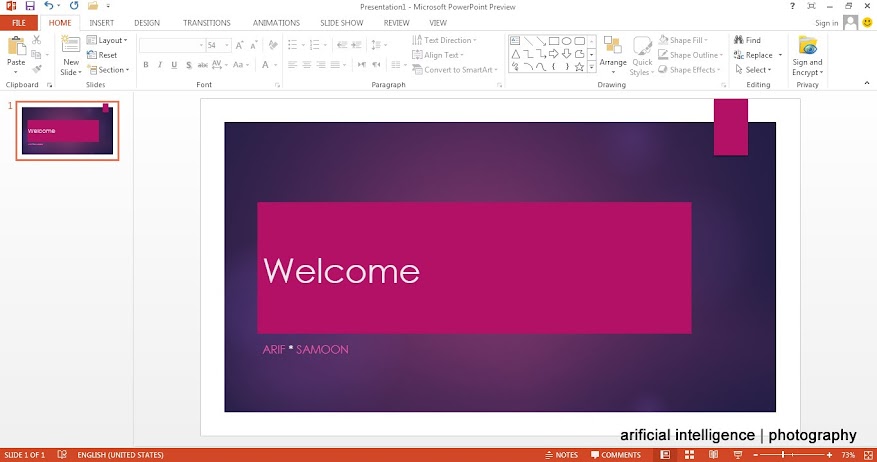The image size is (877, 462).
Task: Start Slide Show from status bar icon
Action: click(738, 455)
